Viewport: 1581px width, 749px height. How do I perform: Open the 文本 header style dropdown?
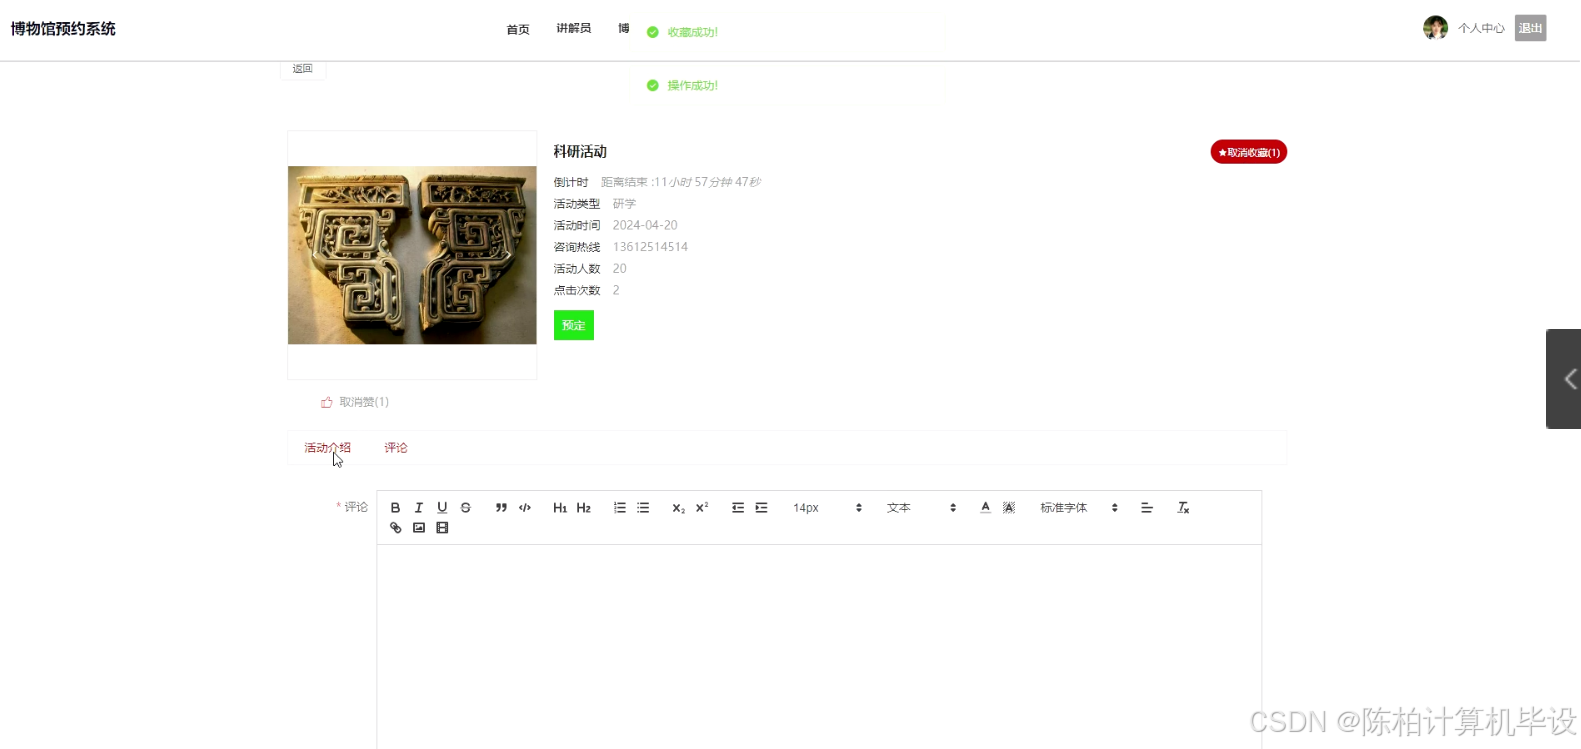pyautogui.click(x=921, y=508)
